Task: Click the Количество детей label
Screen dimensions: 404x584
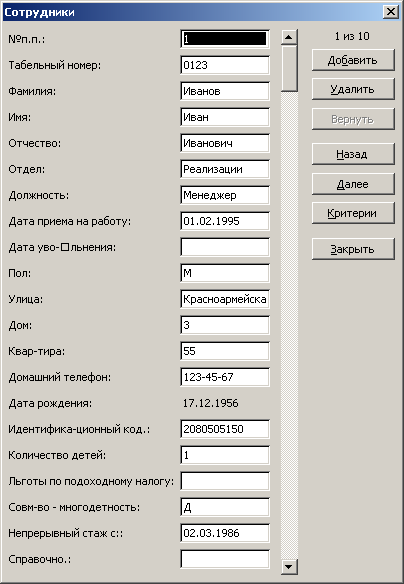Action: [57, 455]
